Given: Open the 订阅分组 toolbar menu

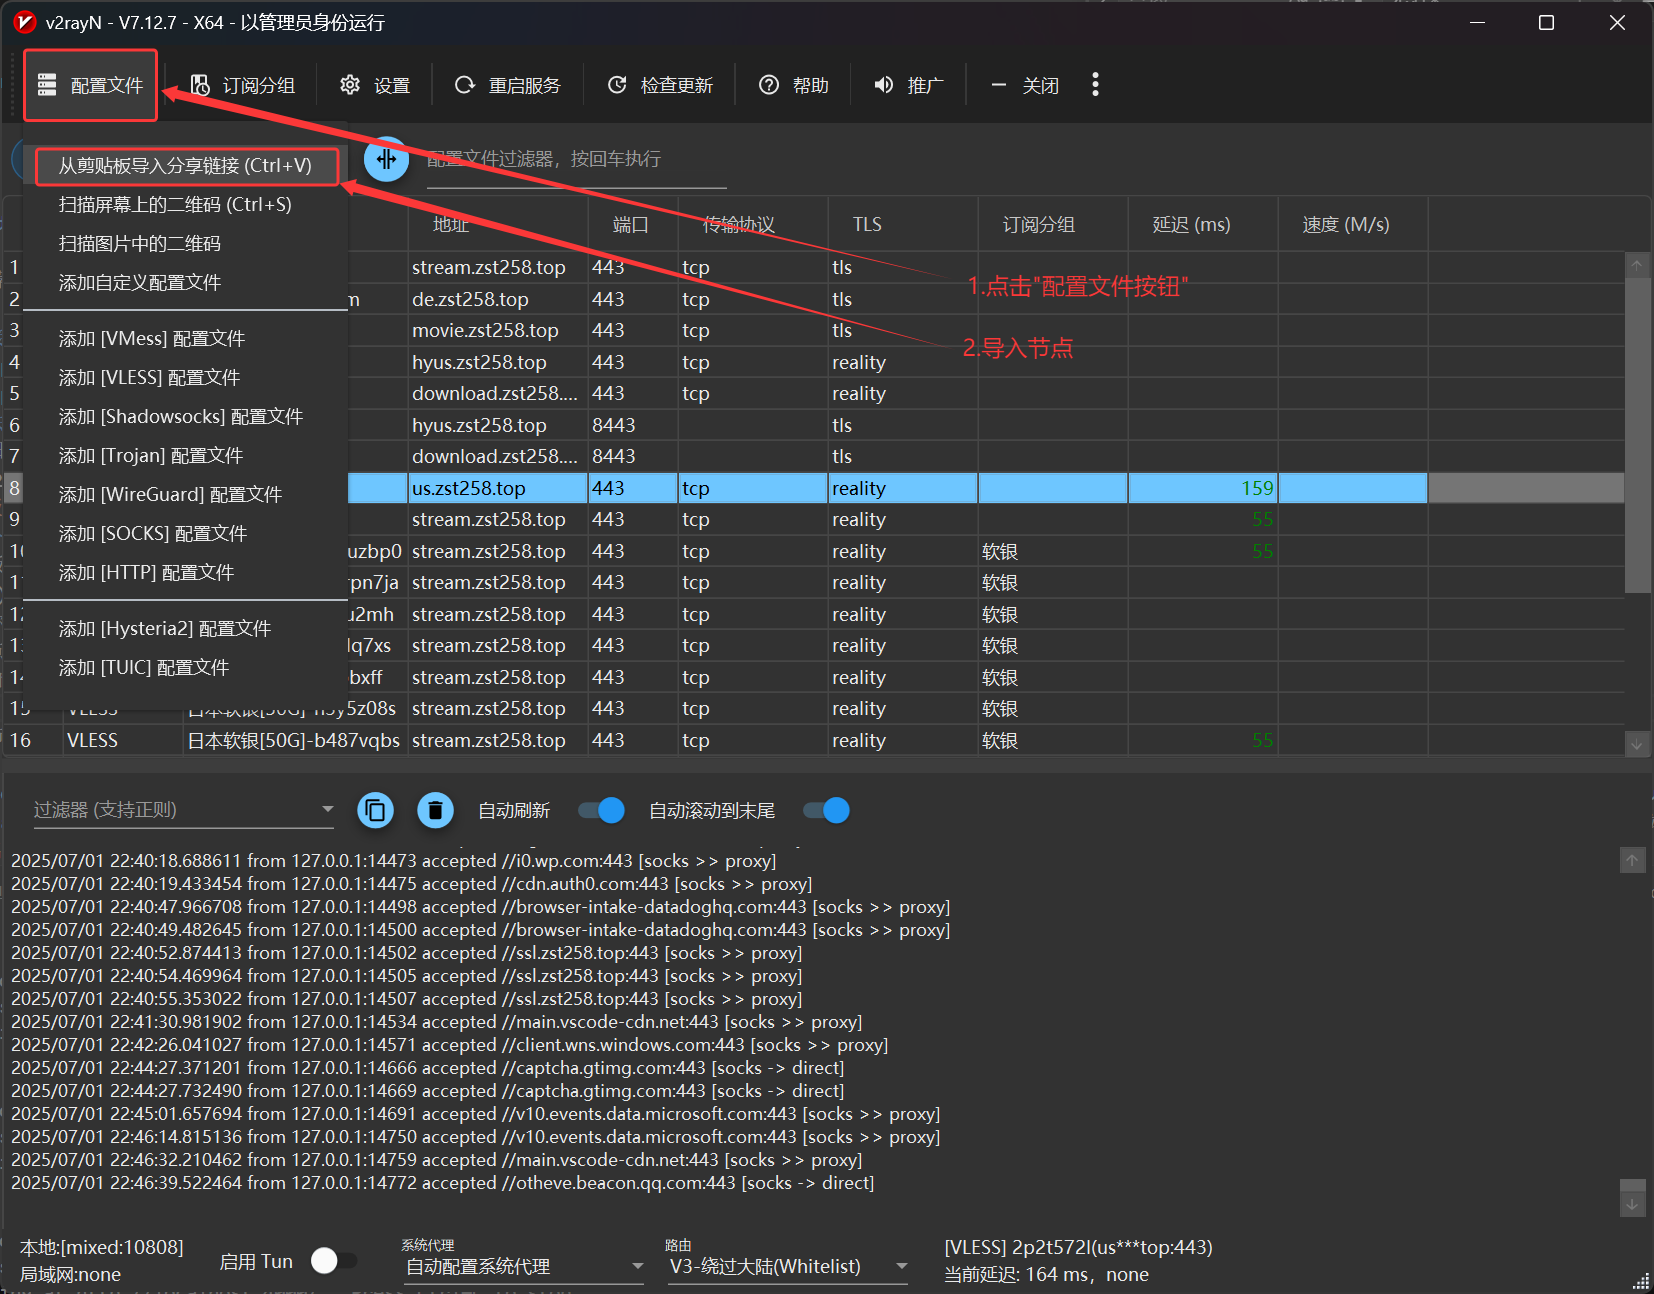Looking at the screenshot, I should pos(243,85).
